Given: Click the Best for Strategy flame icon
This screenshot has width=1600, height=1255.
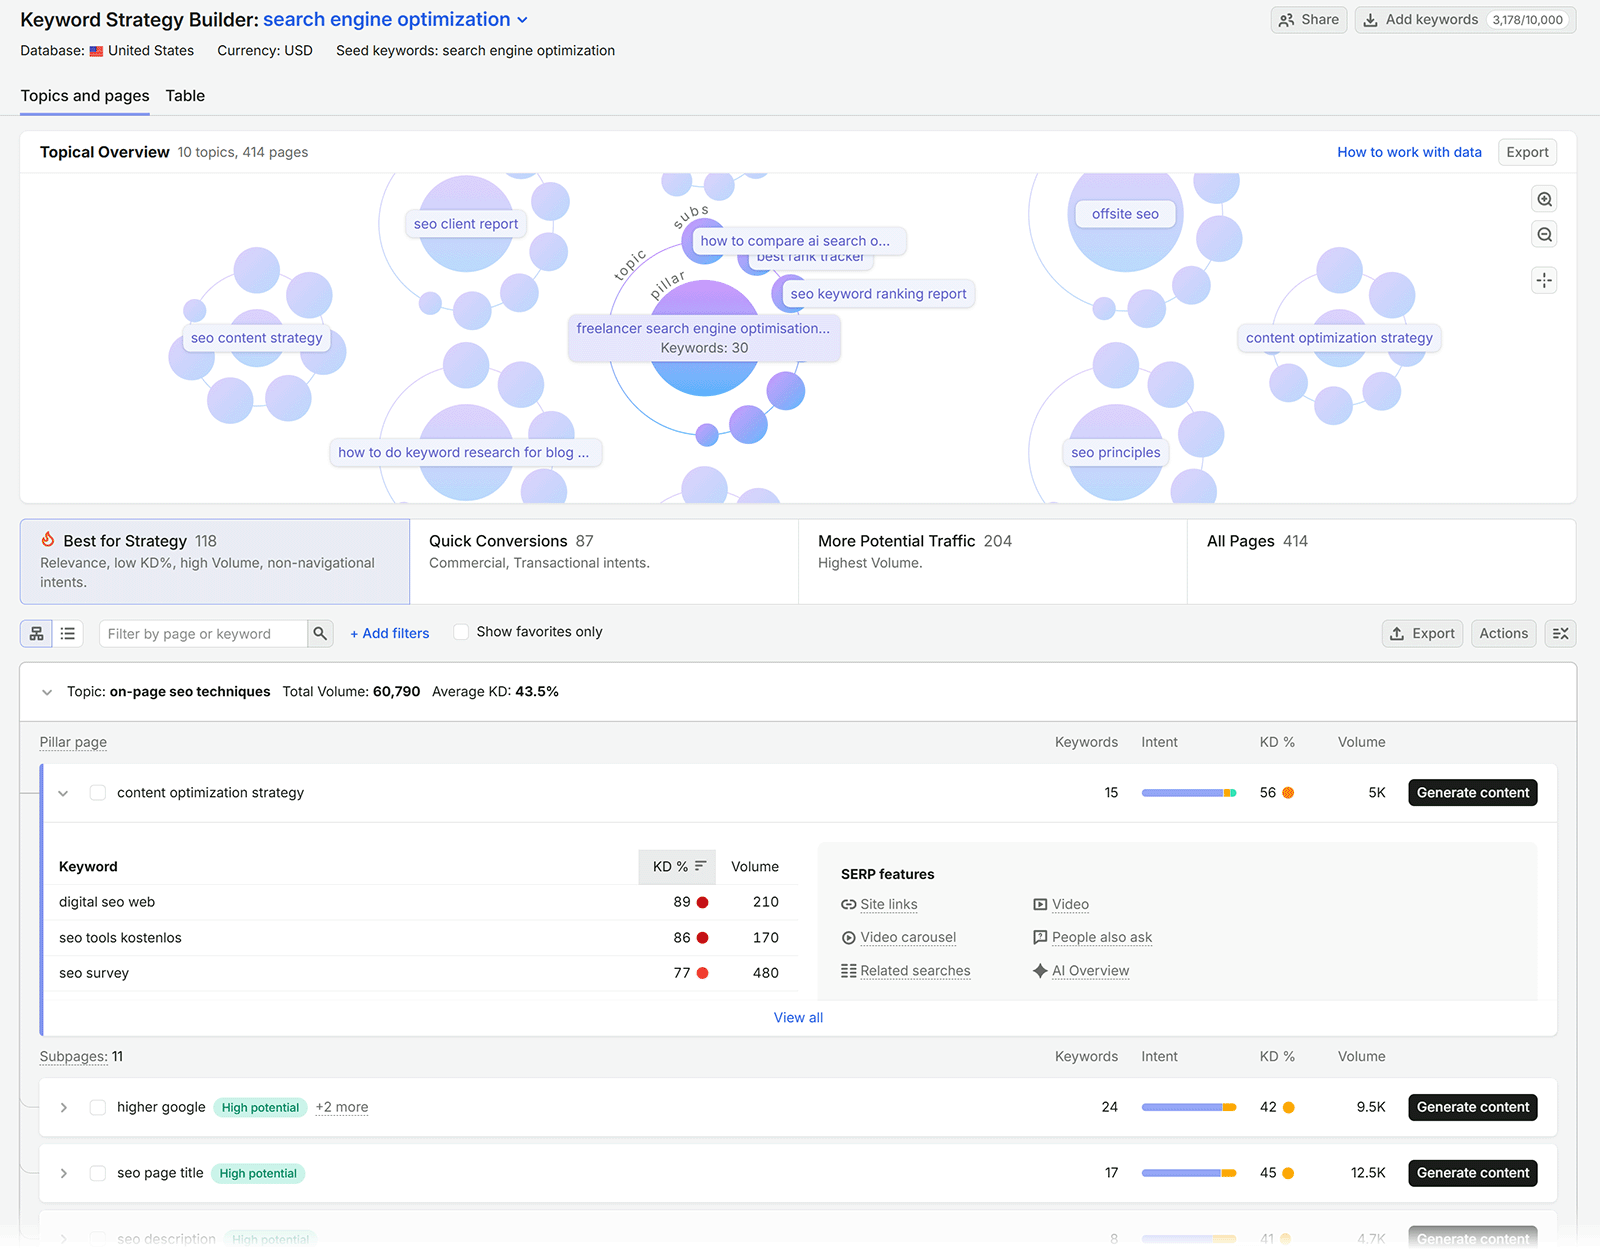Looking at the screenshot, I should [x=47, y=540].
